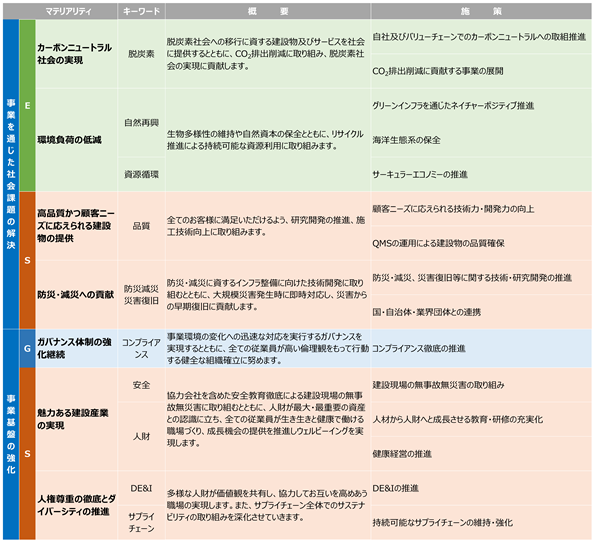Click the blue G category label

coord(27,348)
